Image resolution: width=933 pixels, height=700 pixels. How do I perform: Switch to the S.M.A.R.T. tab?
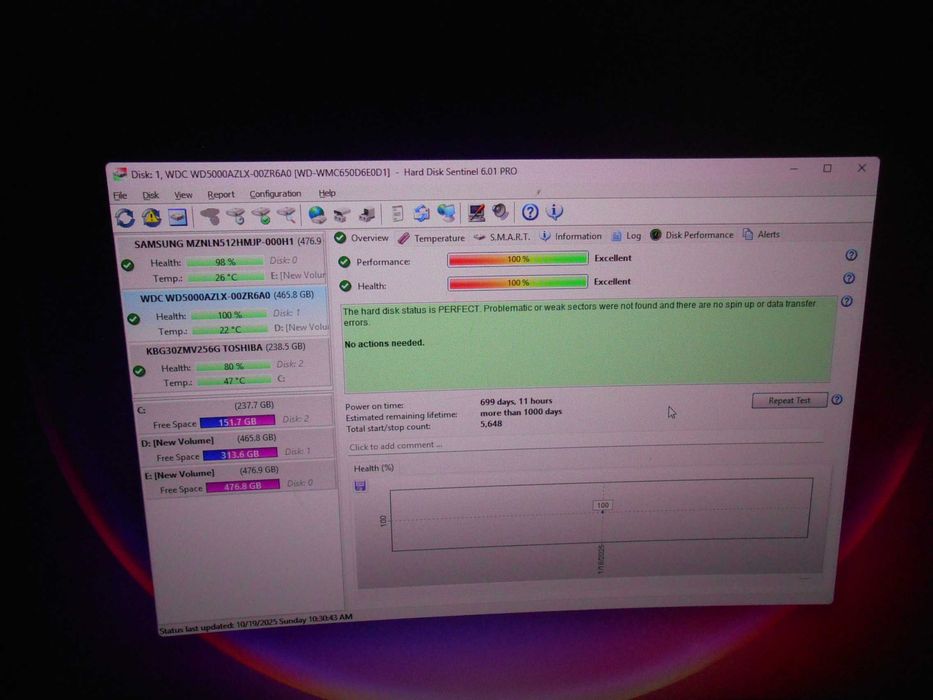502,236
